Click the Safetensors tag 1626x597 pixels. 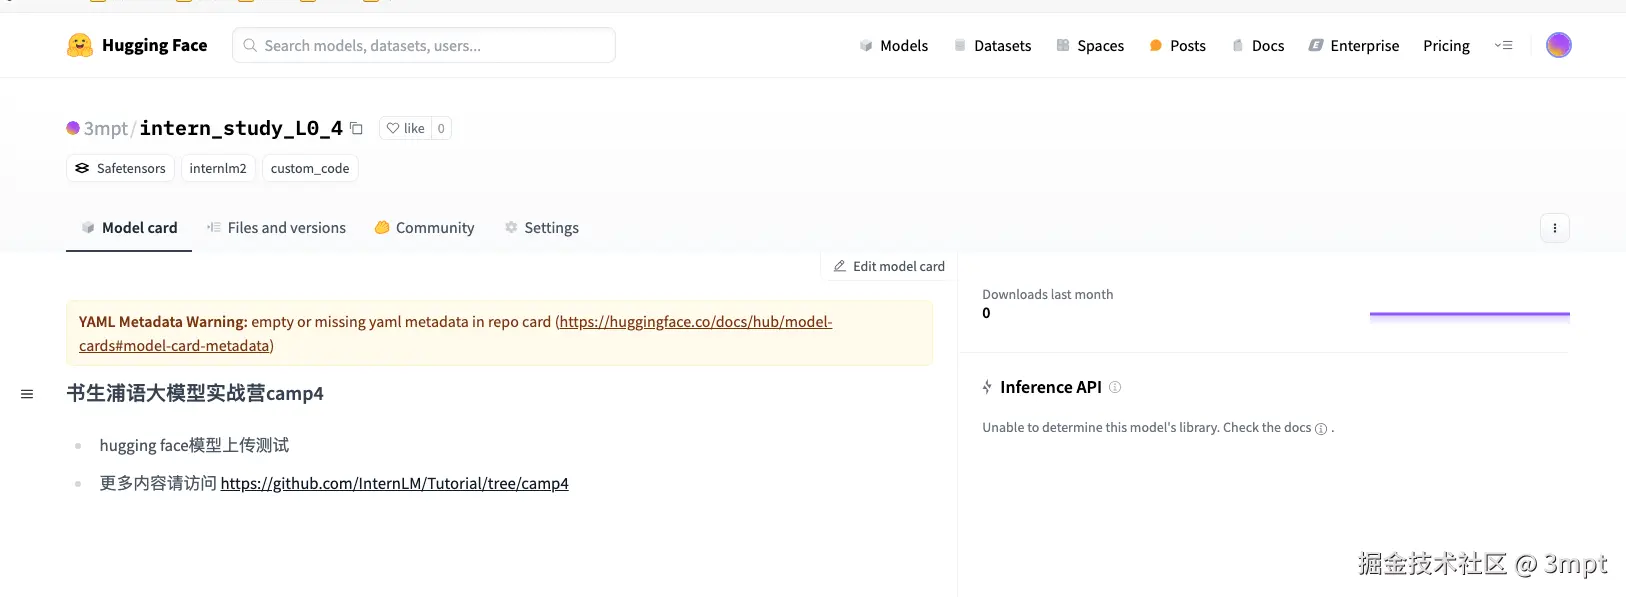(121, 168)
